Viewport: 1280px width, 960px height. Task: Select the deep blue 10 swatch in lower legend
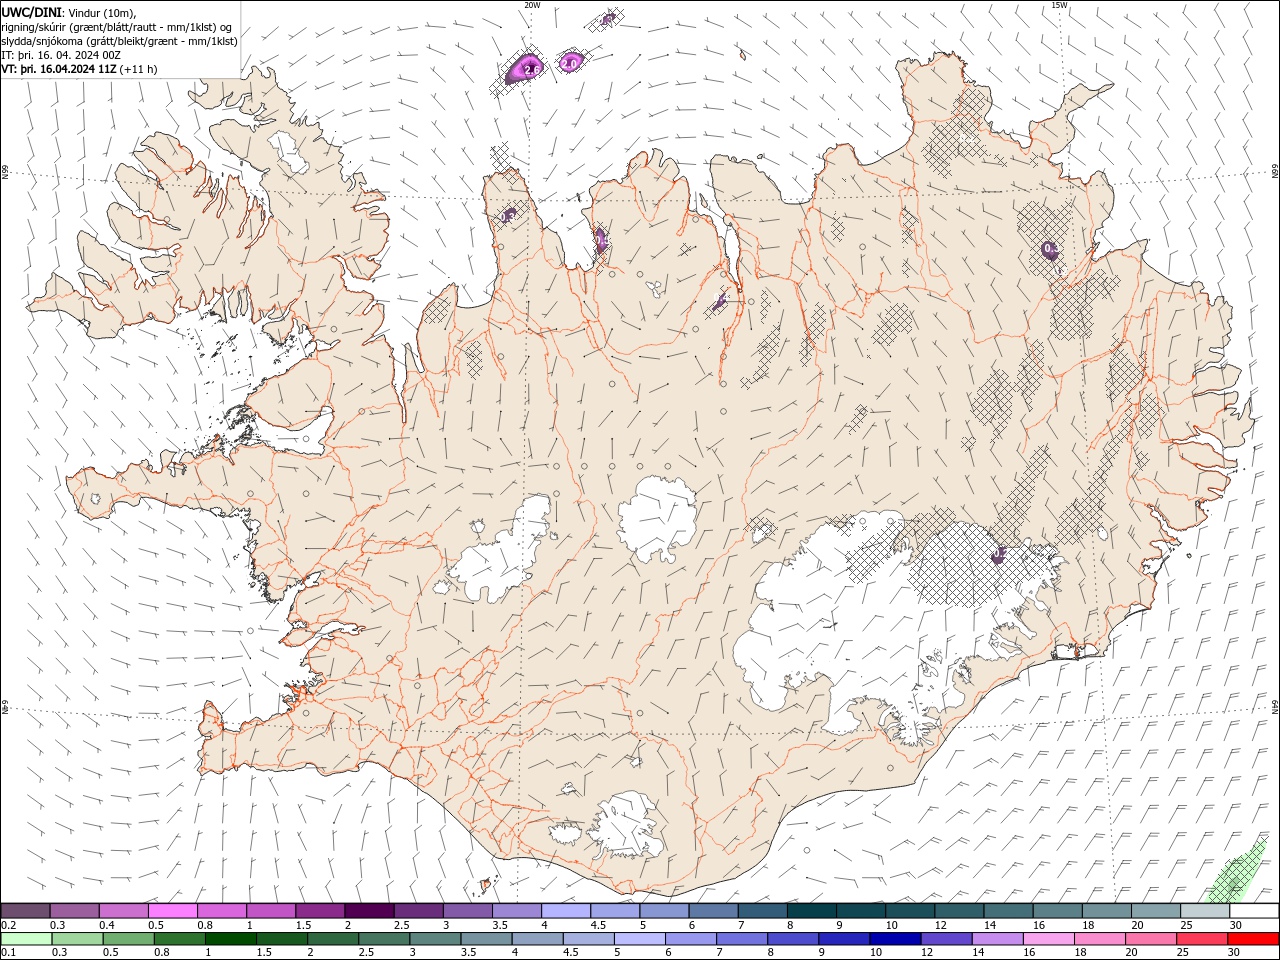pyautogui.click(x=893, y=939)
